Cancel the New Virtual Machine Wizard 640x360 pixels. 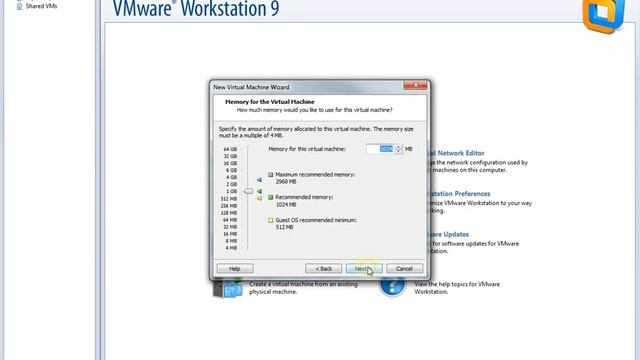pyautogui.click(x=404, y=269)
